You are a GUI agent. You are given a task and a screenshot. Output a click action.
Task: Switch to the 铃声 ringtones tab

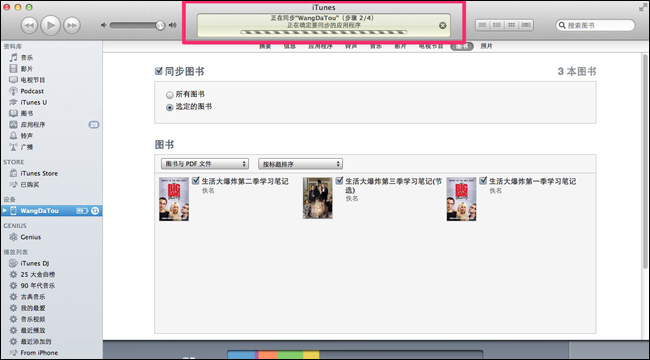pyautogui.click(x=351, y=46)
